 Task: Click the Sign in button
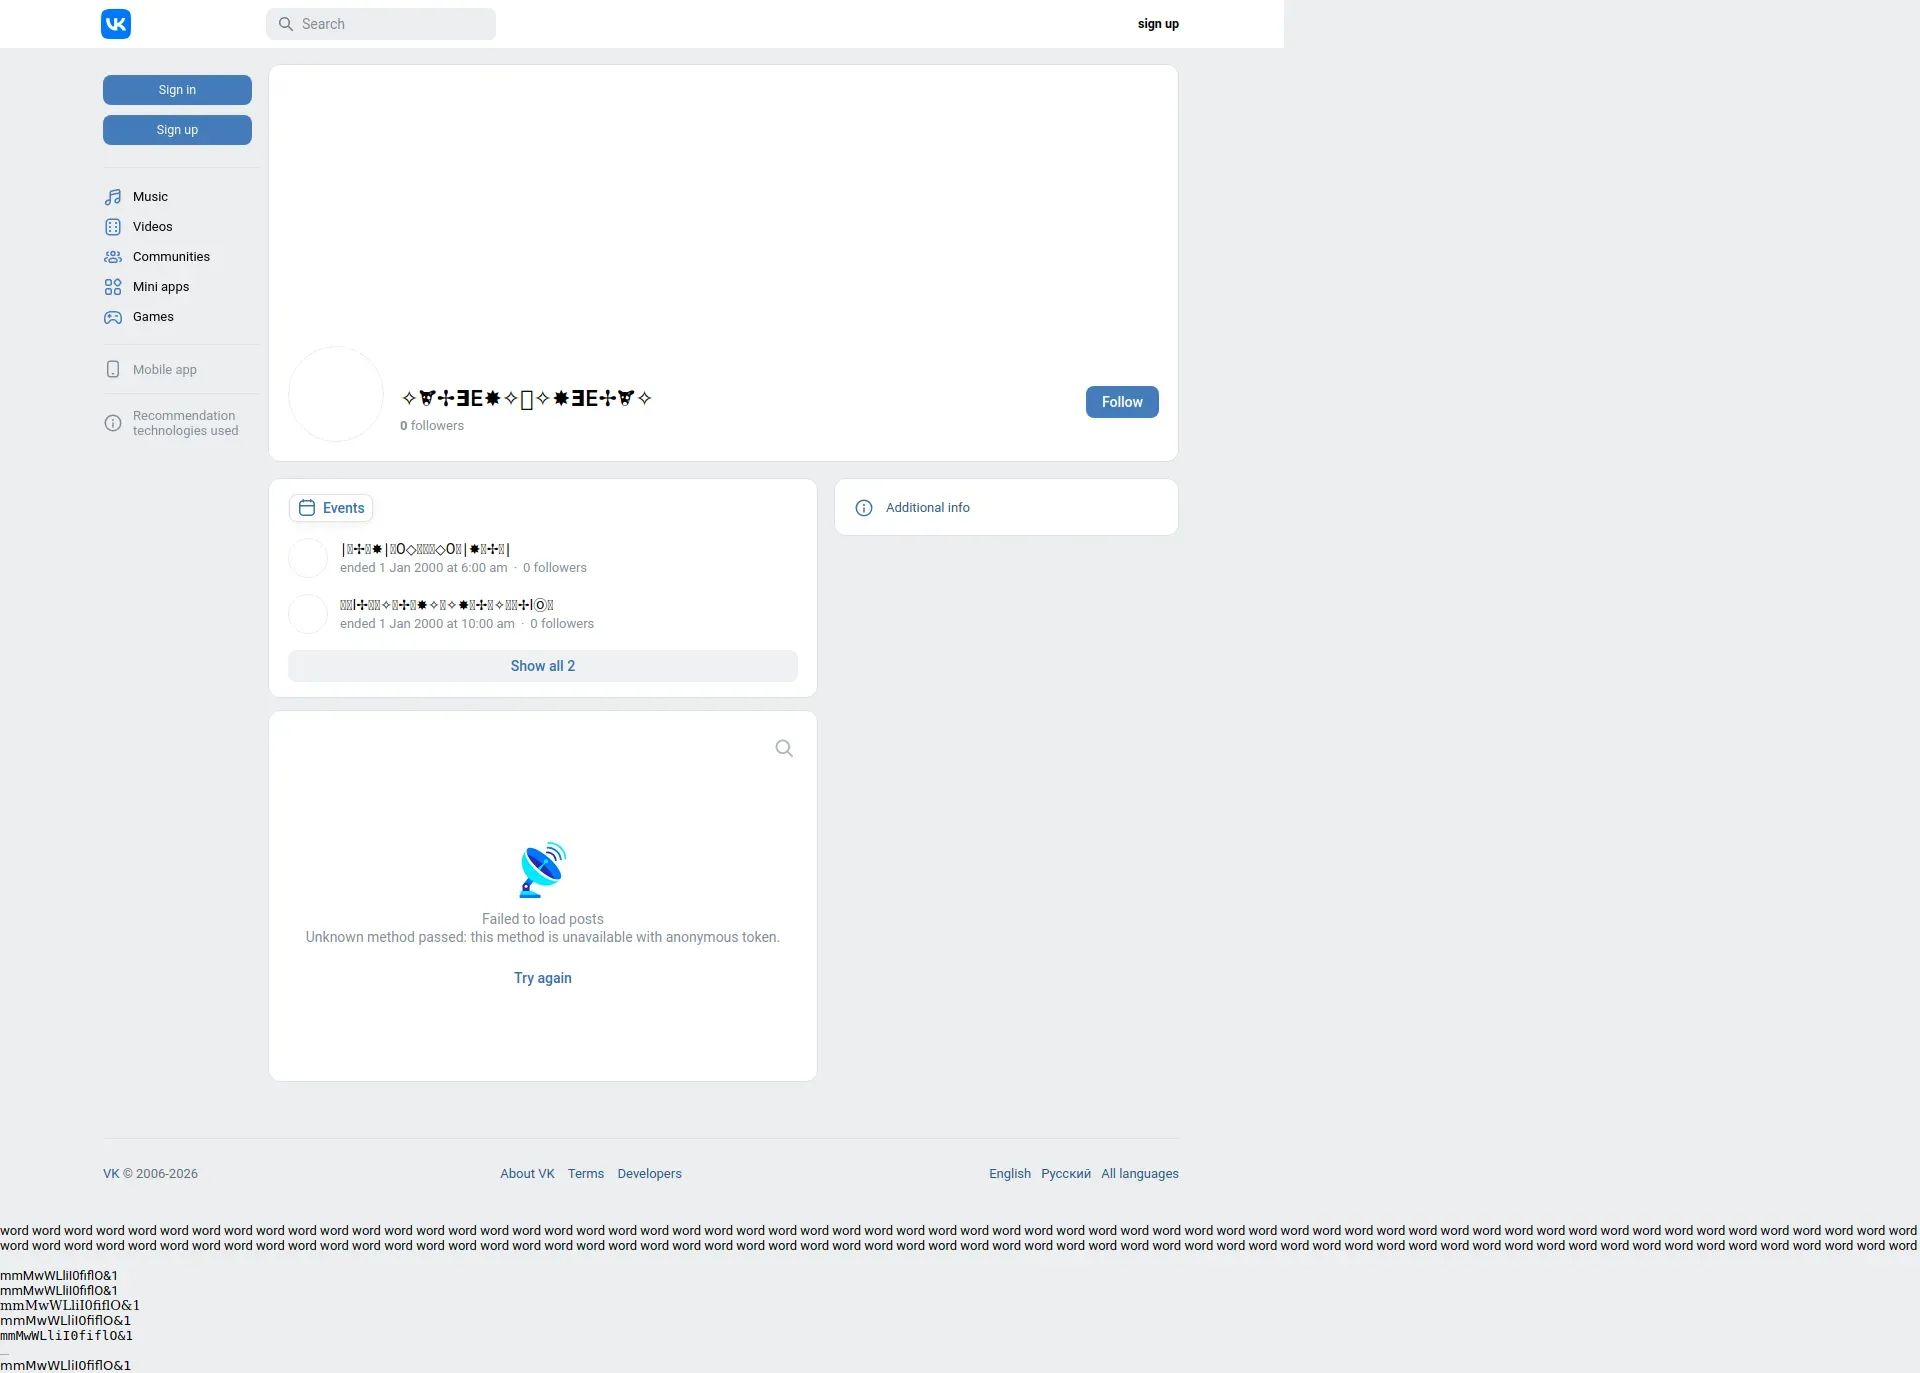point(177,90)
